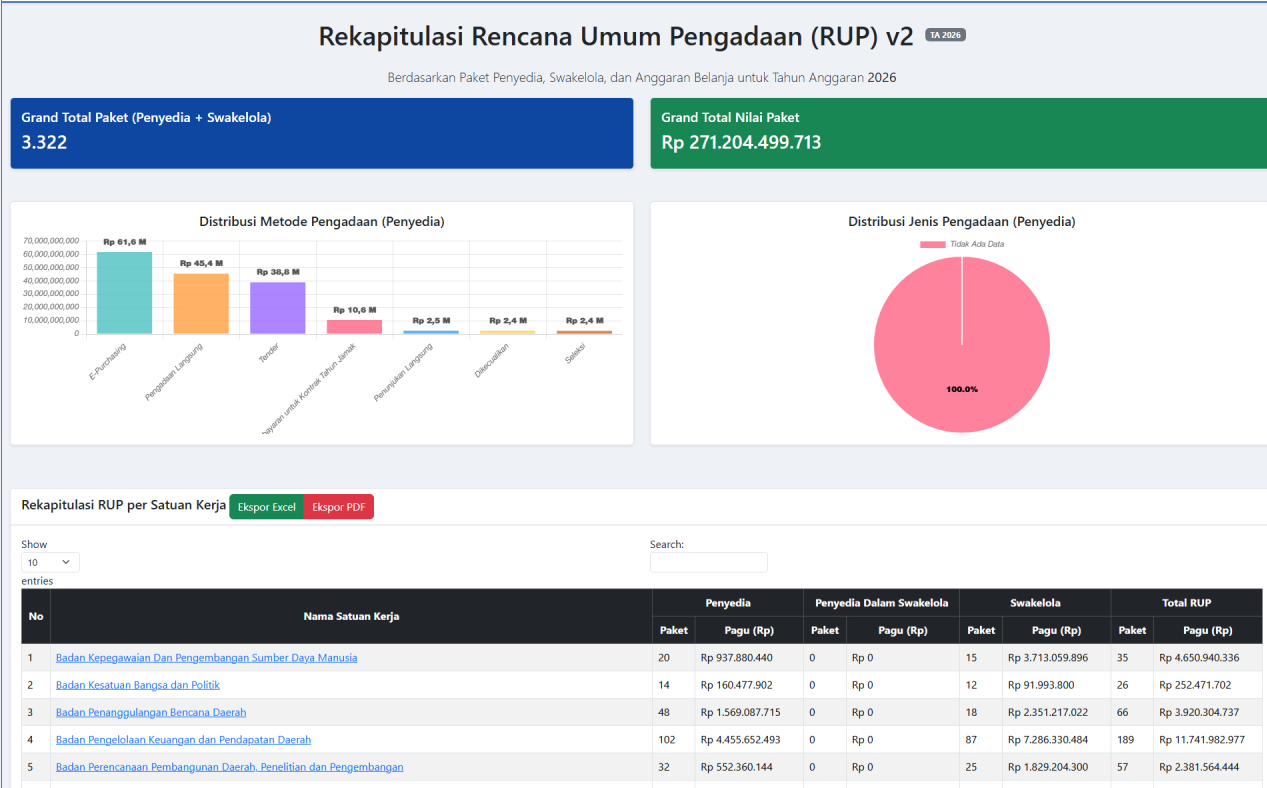Sort by Total RUP Pagu (Rp) column
Screen dimensions: 1267x788
click(1208, 630)
